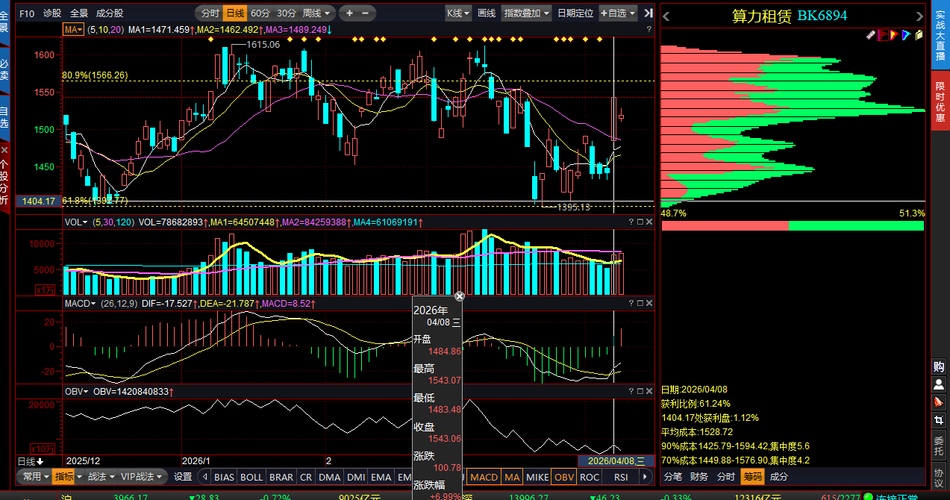Close the left sidebar tab with the small x
The width and height of the screenshot is (950, 500).
pyautogui.click(x=4, y=149)
